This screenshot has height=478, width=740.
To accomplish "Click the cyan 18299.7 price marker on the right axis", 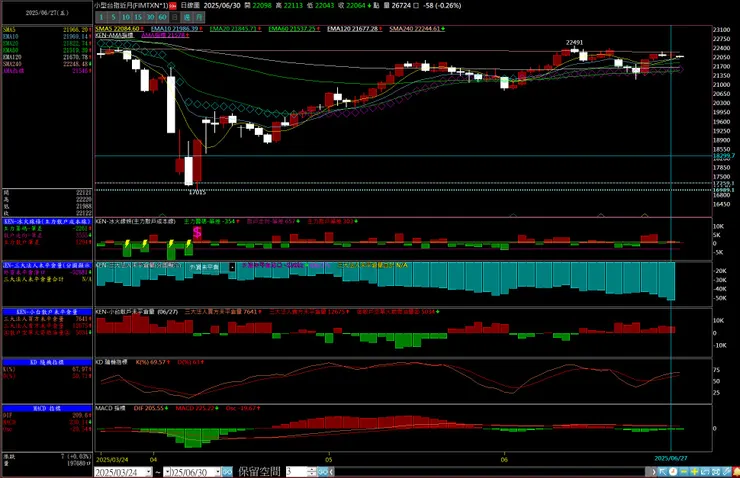I will [723, 156].
